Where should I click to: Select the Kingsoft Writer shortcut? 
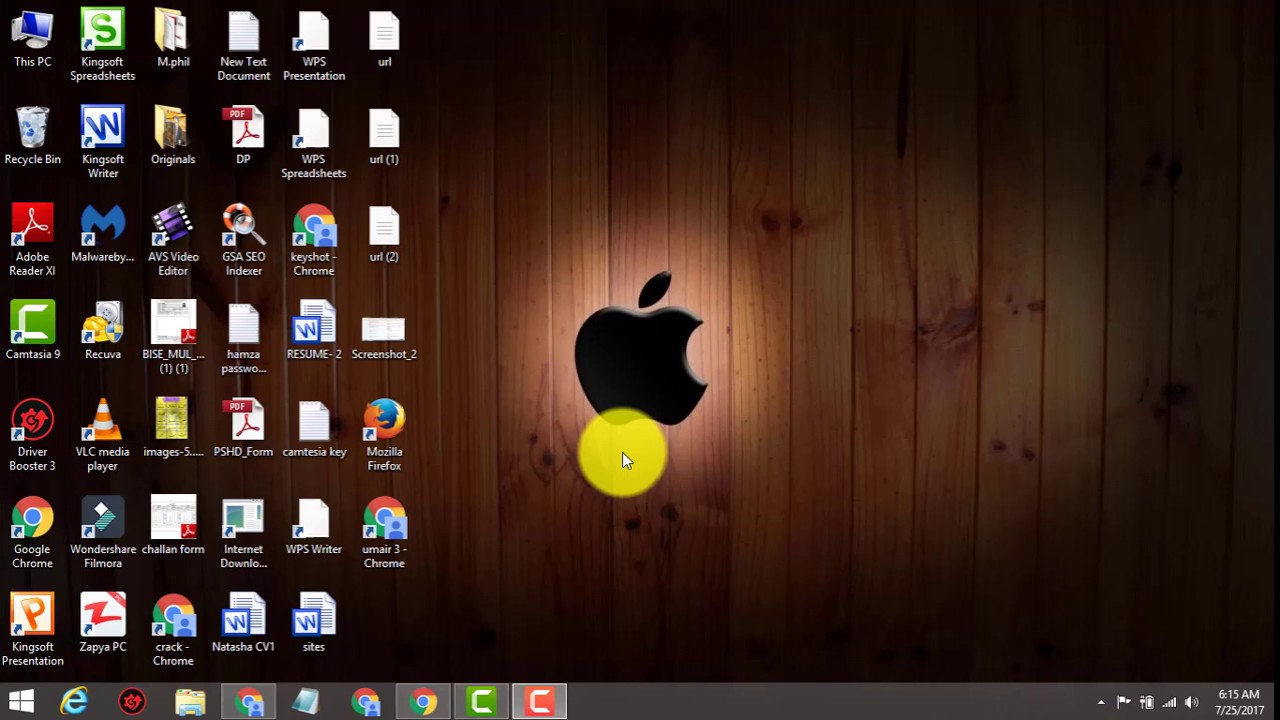click(x=102, y=142)
